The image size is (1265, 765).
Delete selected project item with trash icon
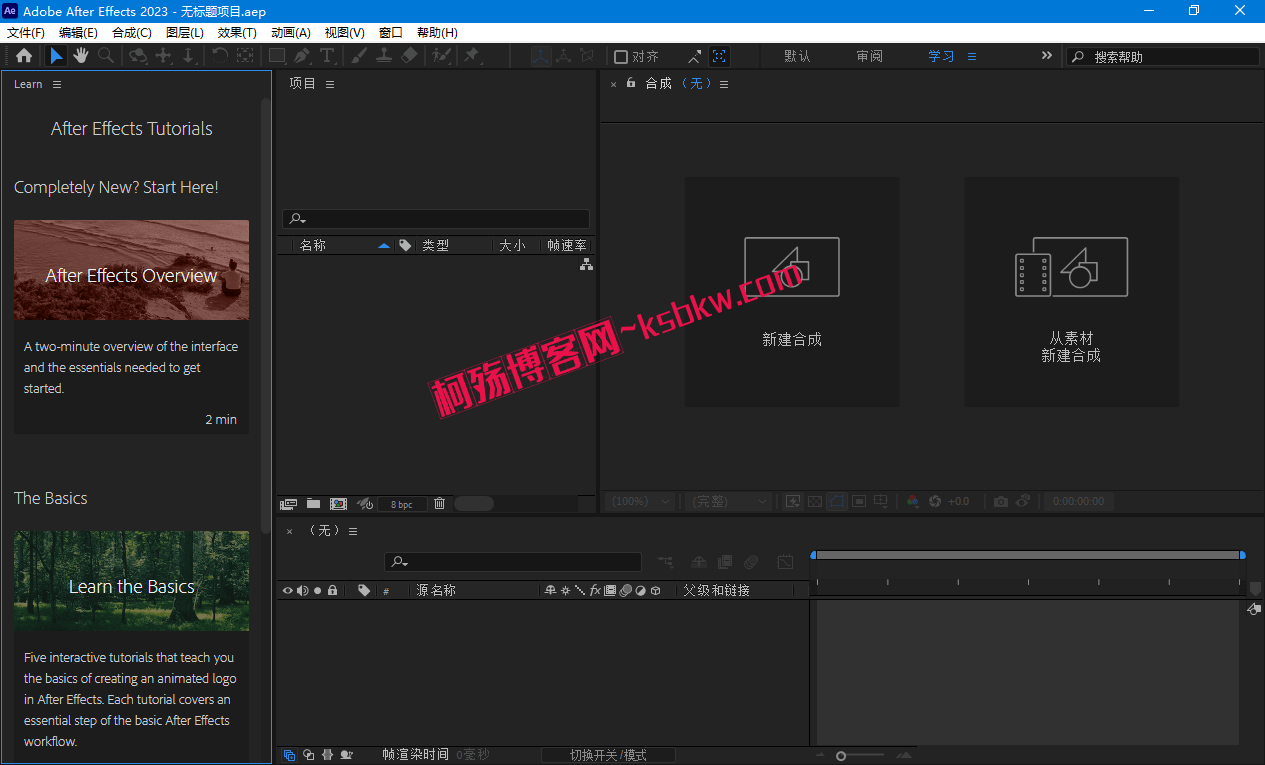pos(439,504)
